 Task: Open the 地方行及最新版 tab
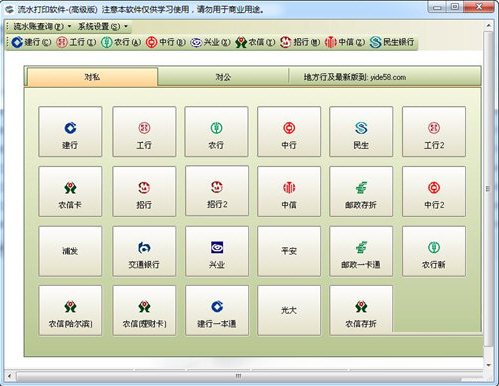tap(355, 77)
